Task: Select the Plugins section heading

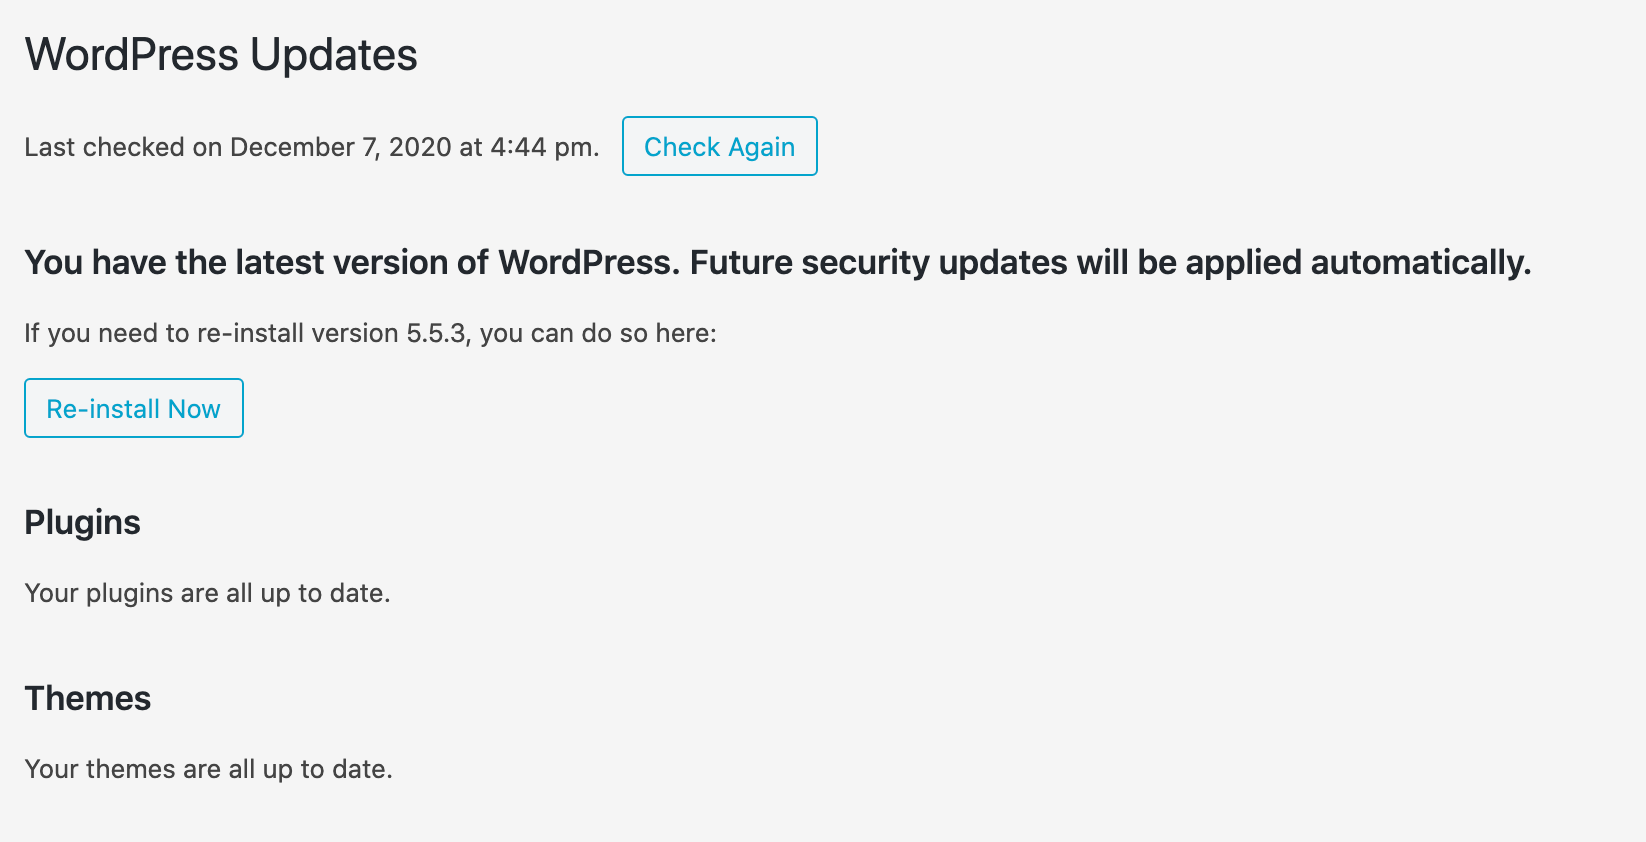Action: click(82, 522)
